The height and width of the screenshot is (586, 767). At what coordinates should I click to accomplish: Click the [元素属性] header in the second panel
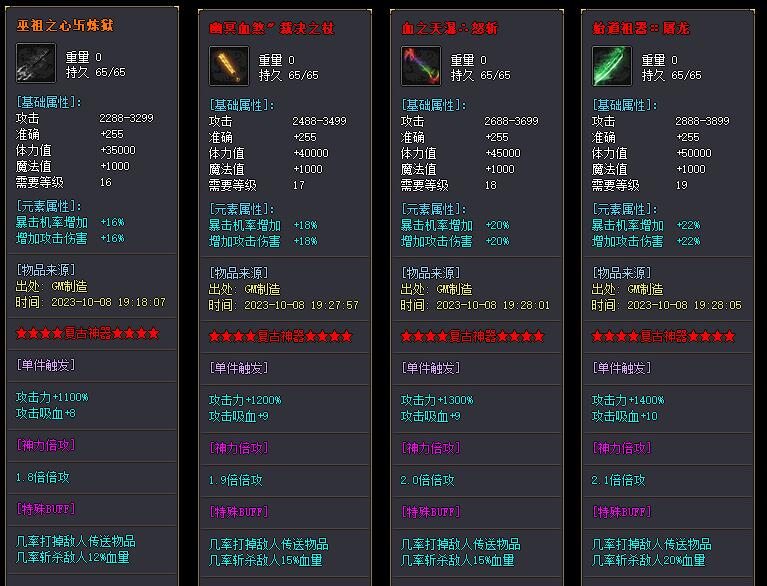pos(241,209)
